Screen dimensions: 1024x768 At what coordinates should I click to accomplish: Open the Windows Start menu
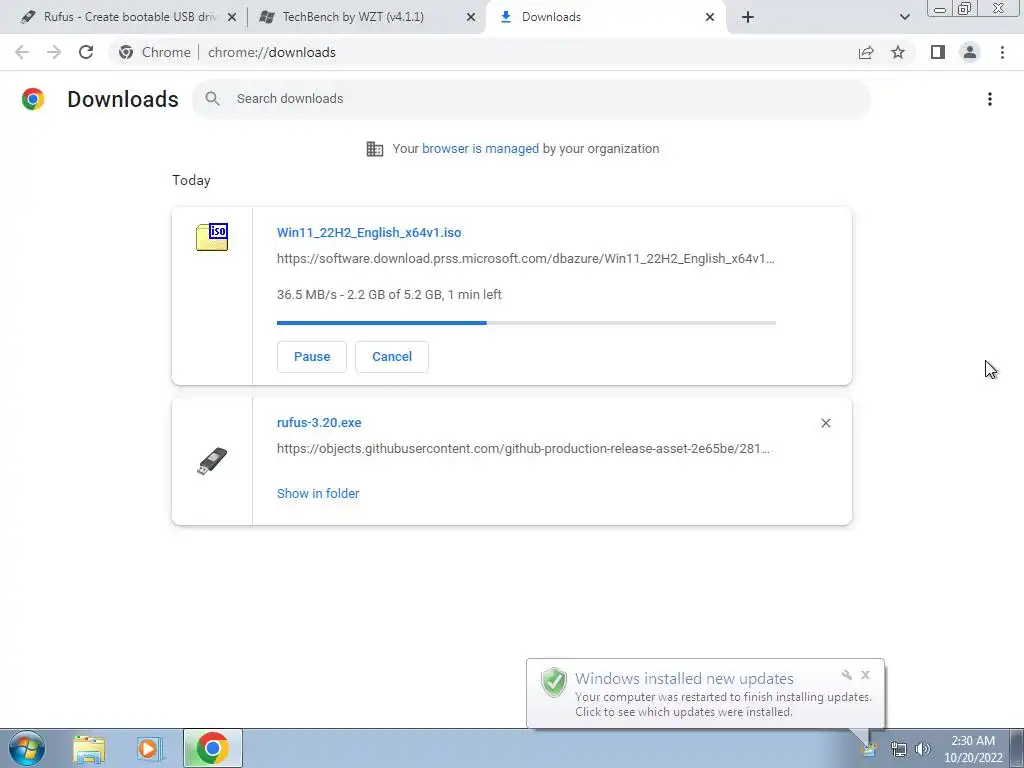click(x=27, y=748)
